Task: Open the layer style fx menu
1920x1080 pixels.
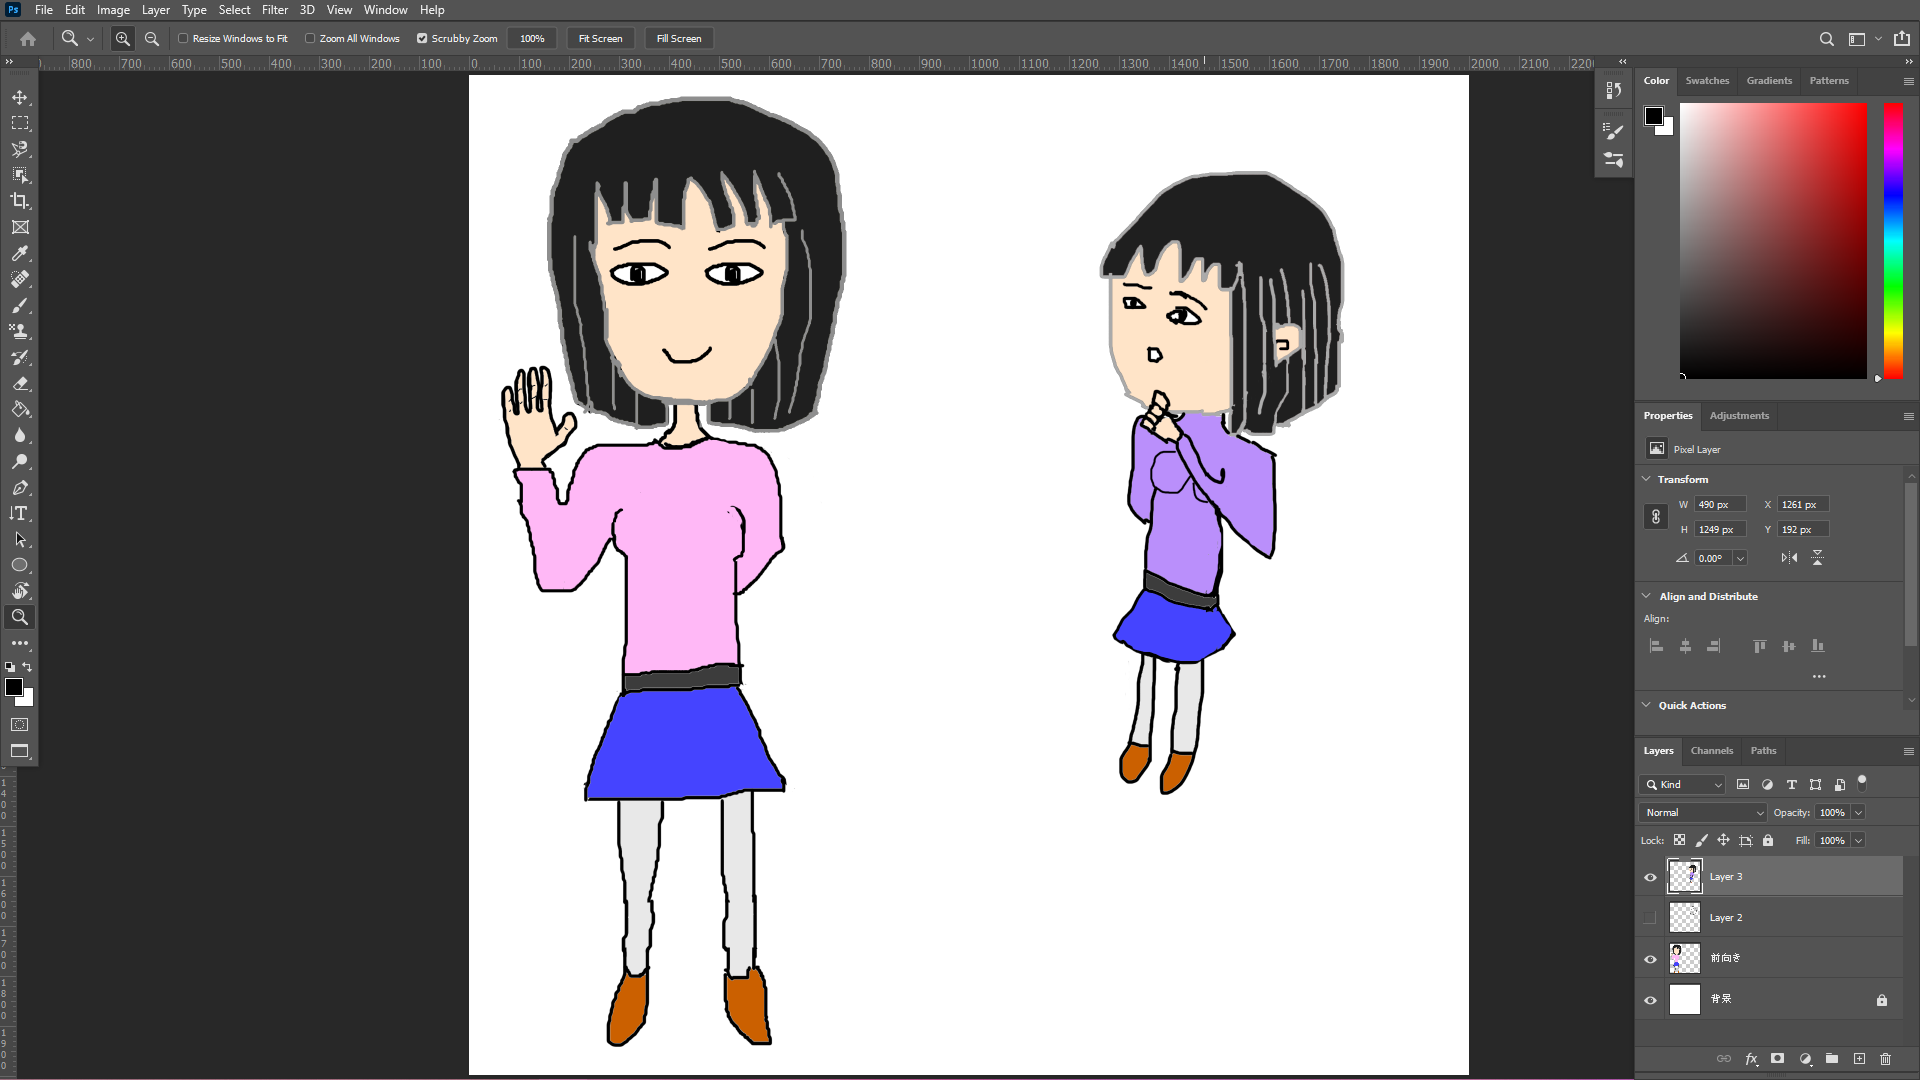Action: (1751, 1058)
